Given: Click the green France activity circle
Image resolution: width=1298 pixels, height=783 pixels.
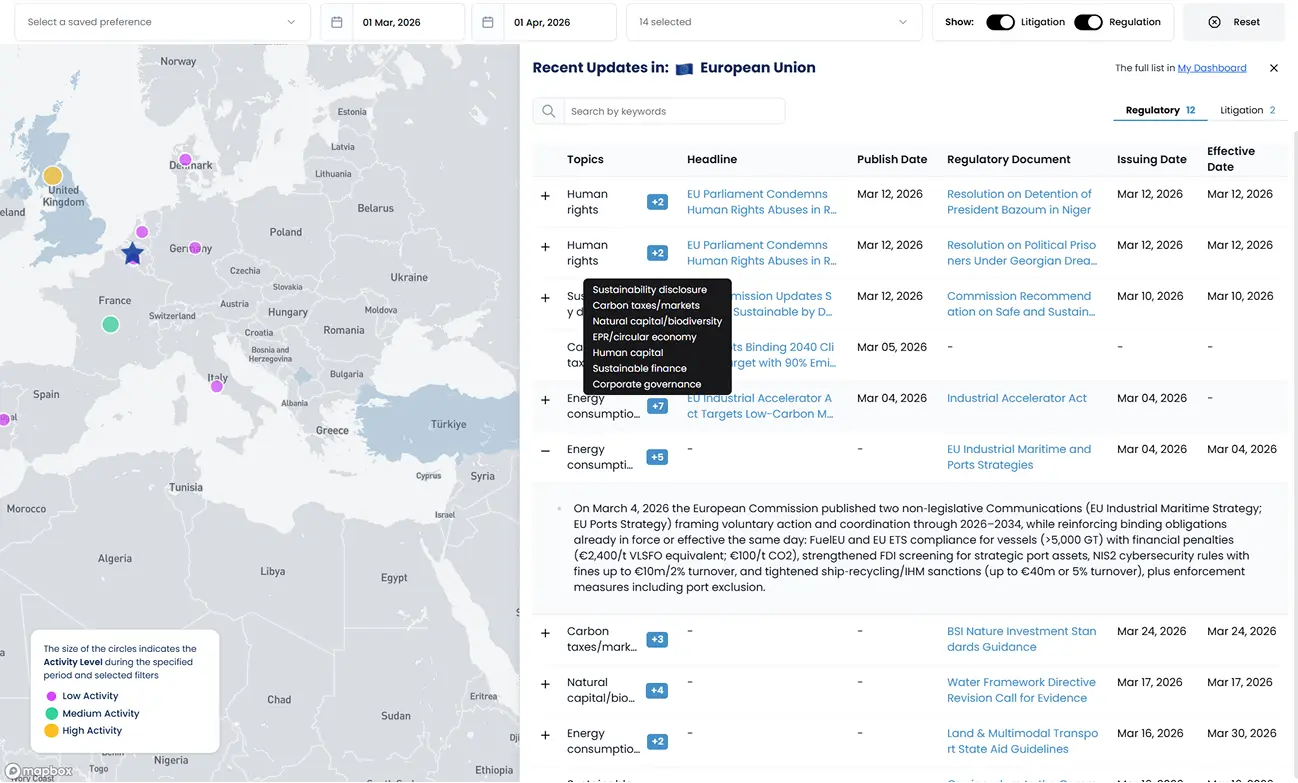Looking at the screenshot, I should point(111,324).
